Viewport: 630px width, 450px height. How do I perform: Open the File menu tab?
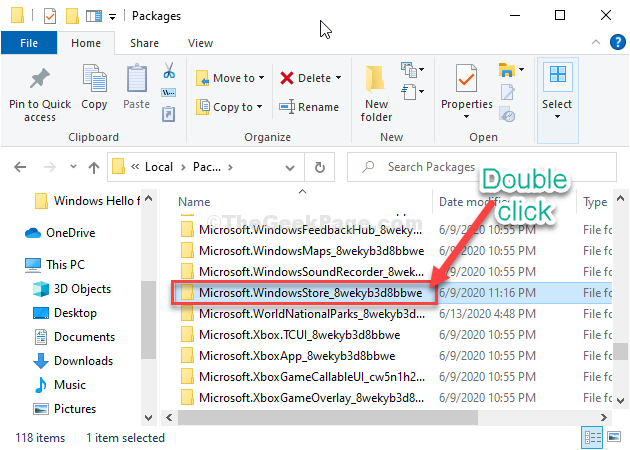point(29,43)
